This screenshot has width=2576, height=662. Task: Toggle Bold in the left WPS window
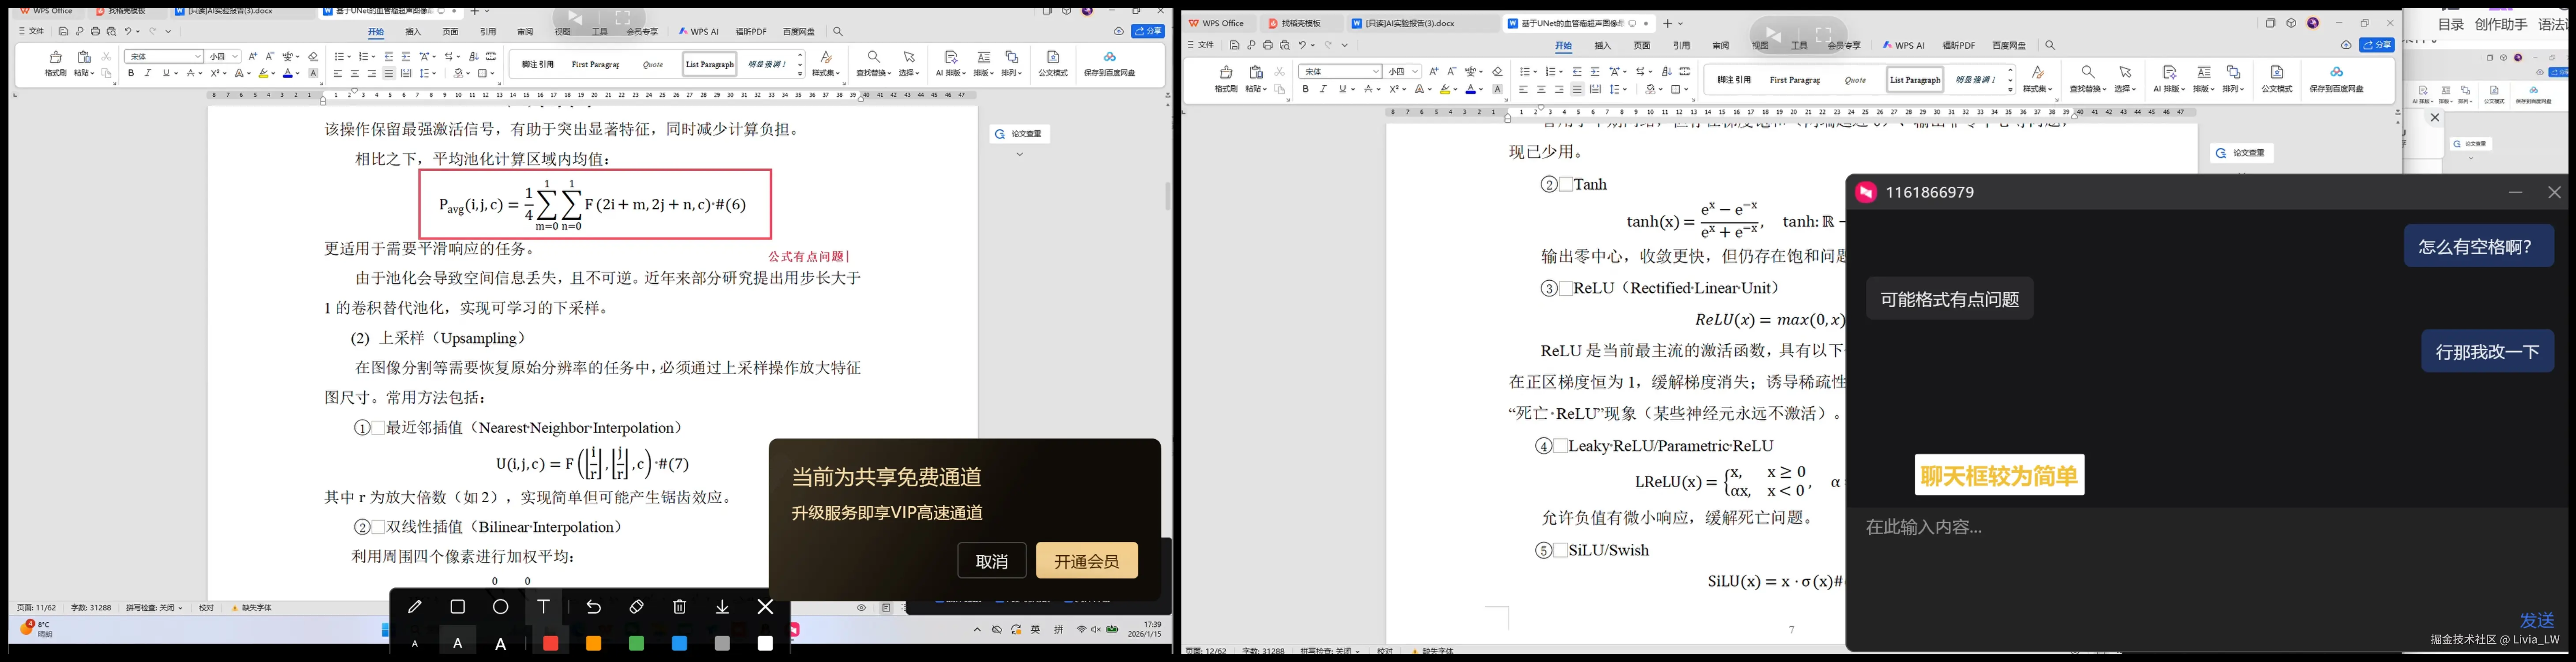point(131,73)
